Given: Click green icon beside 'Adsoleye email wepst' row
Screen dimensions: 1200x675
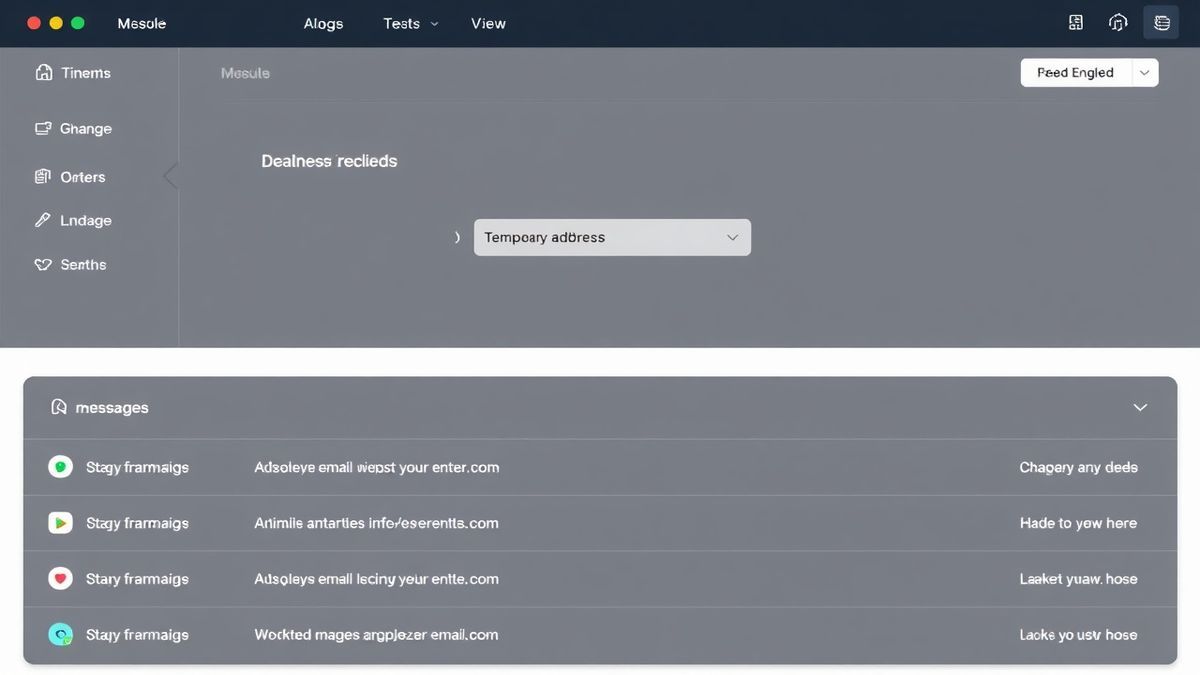Looking at the screenshot, I should tap(60, 467).
